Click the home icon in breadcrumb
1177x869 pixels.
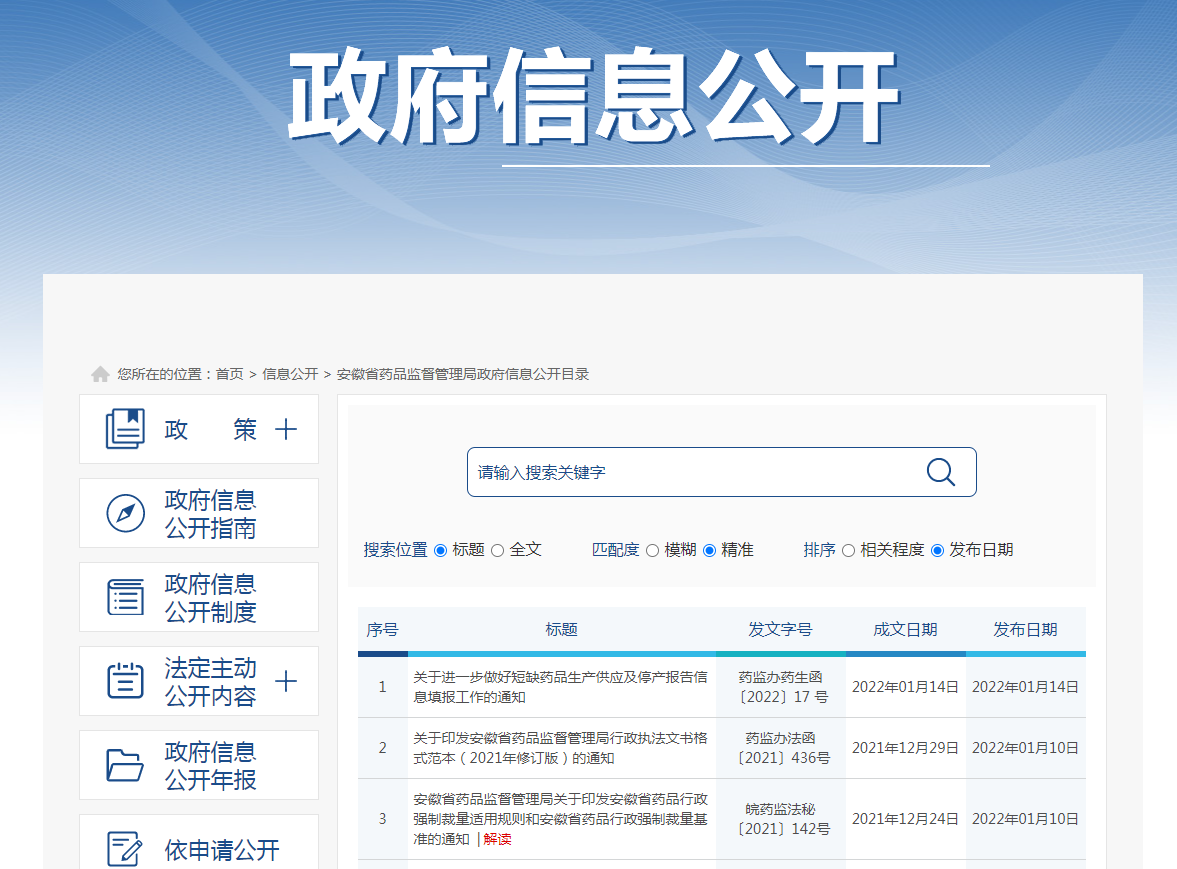(x=100, y=374)
